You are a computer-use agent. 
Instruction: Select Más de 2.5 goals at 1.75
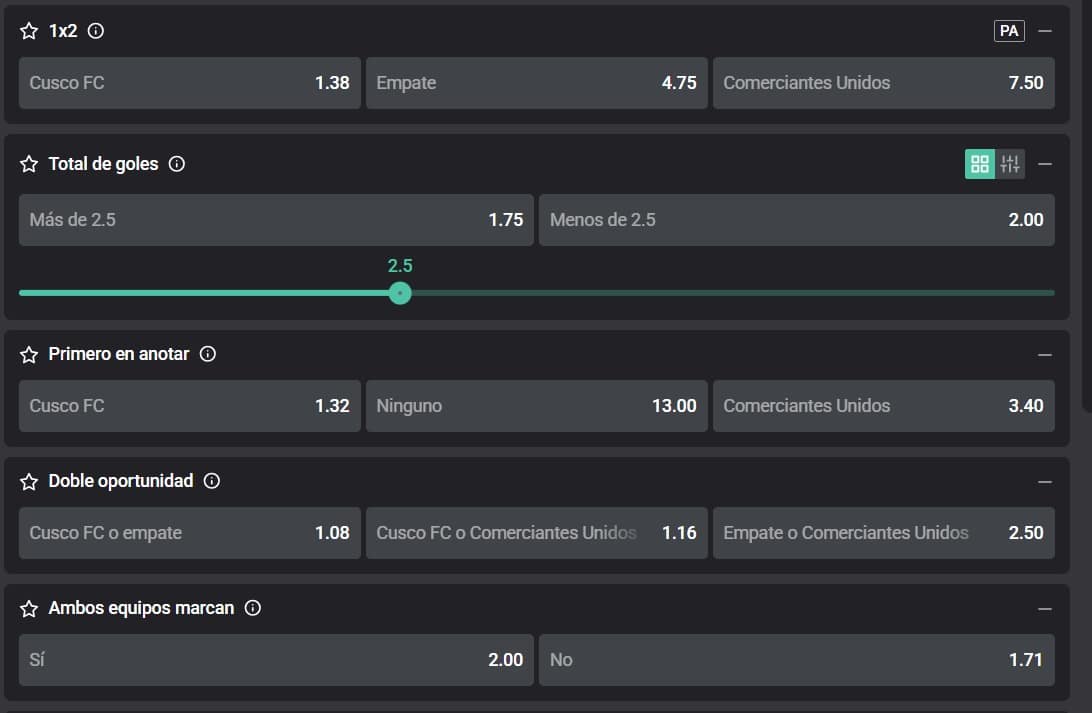(x=276, y=220)
